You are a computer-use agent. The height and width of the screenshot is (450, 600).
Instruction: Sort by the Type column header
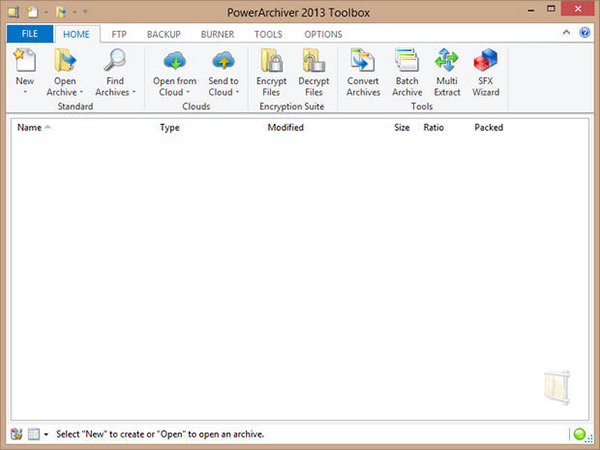(x=170, y=127)
